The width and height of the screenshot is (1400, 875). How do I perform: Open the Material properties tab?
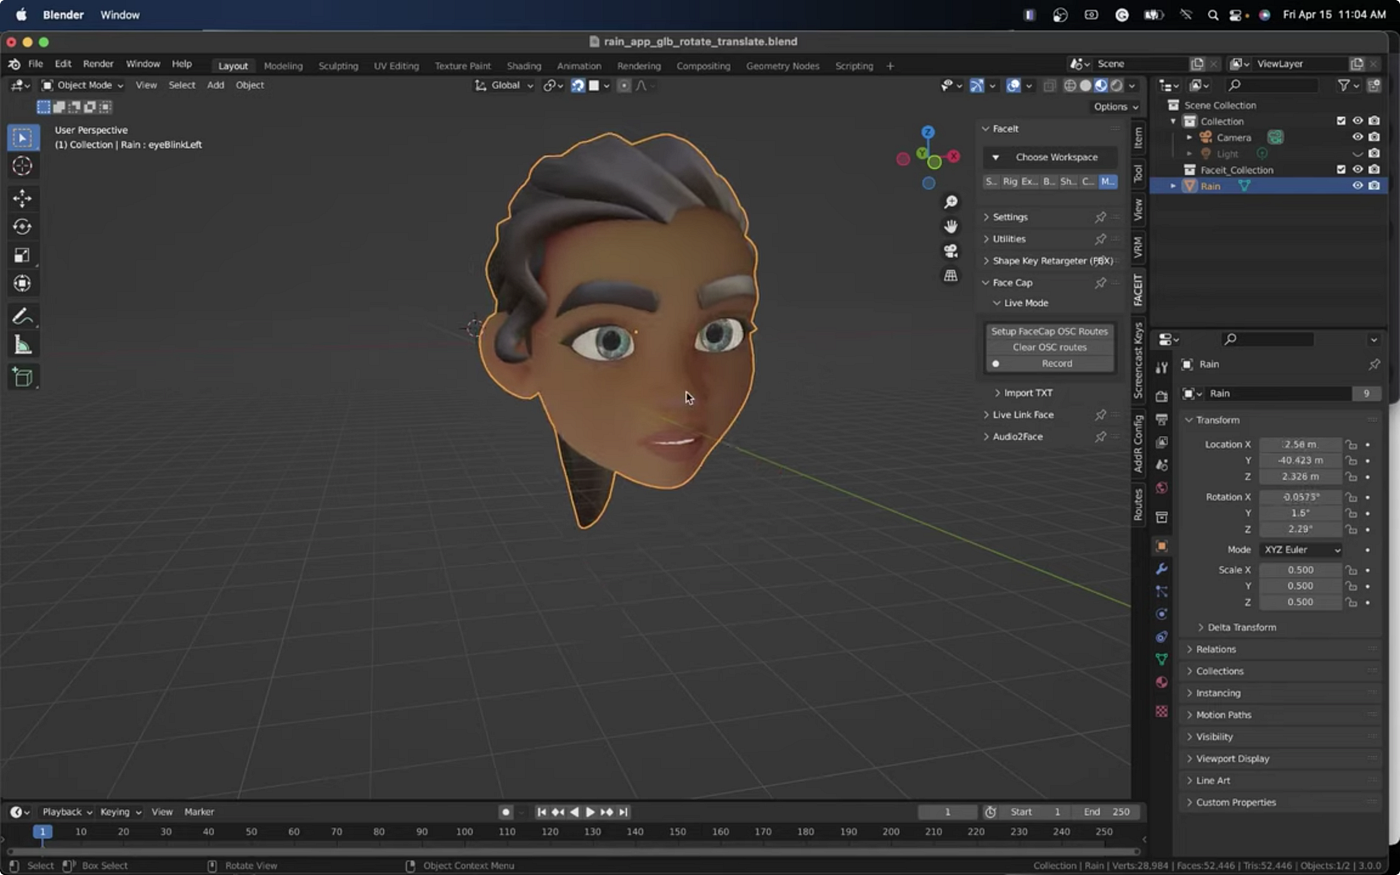1161,683
